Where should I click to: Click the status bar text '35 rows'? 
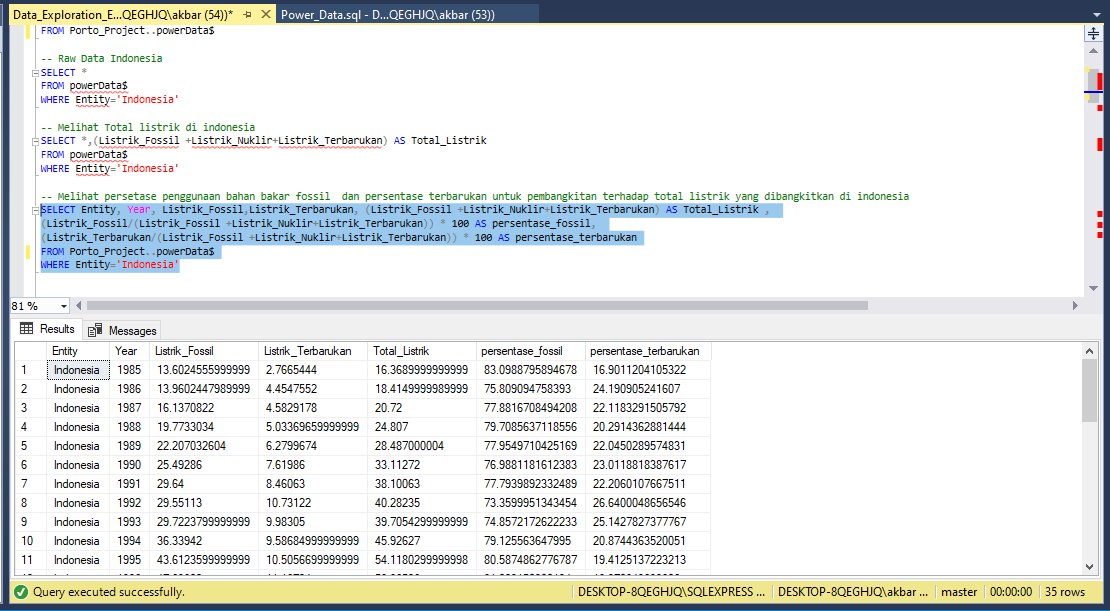pyautogui.click(x=1065, y=592)
